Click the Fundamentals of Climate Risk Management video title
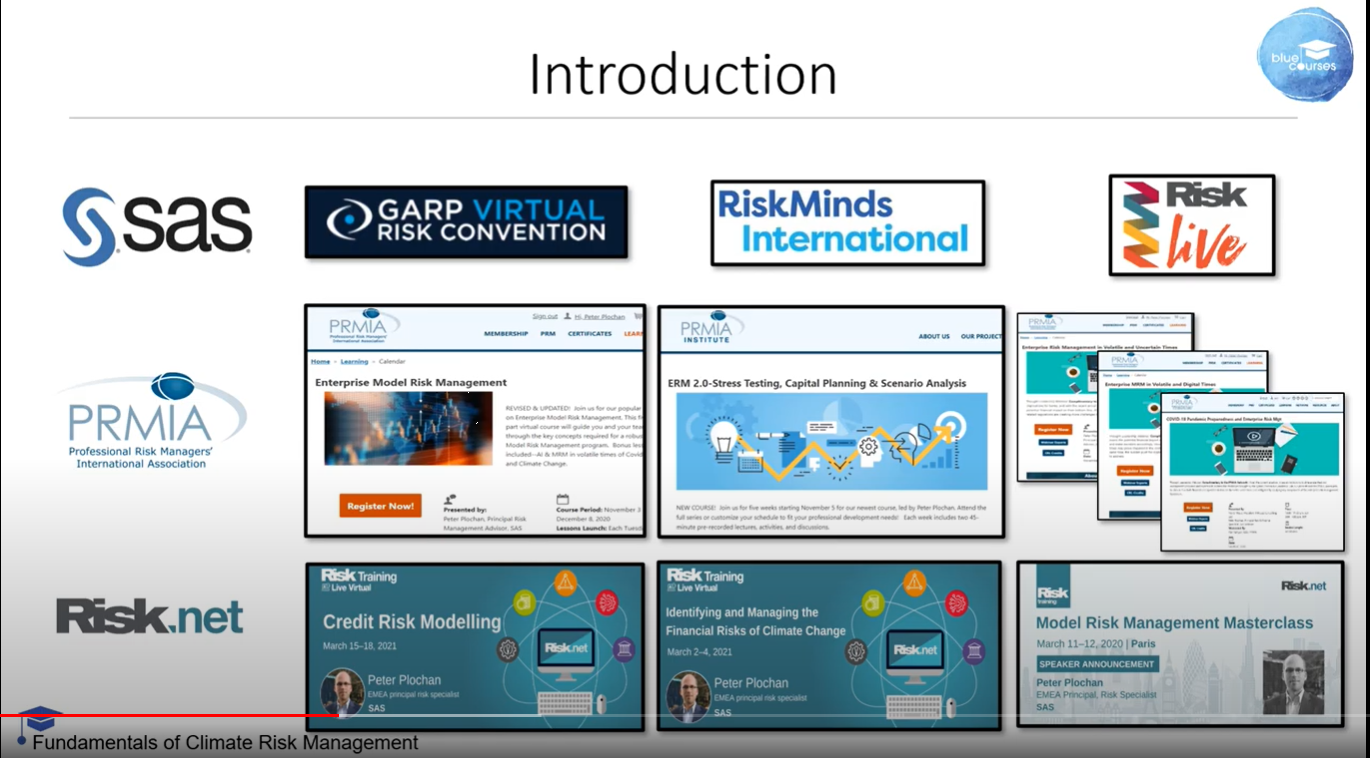The height and width of the screenshot is (758, 1370). (x=225, y=743)
